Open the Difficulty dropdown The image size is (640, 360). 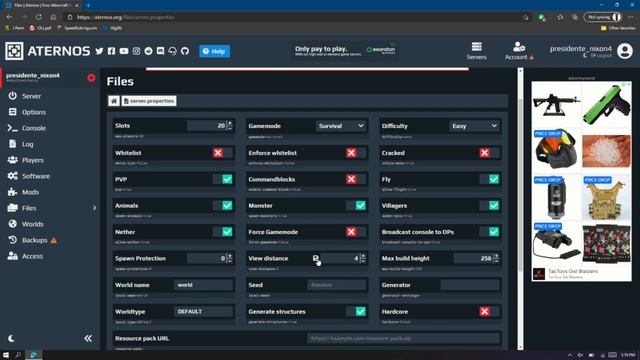[x=475, y=126]
